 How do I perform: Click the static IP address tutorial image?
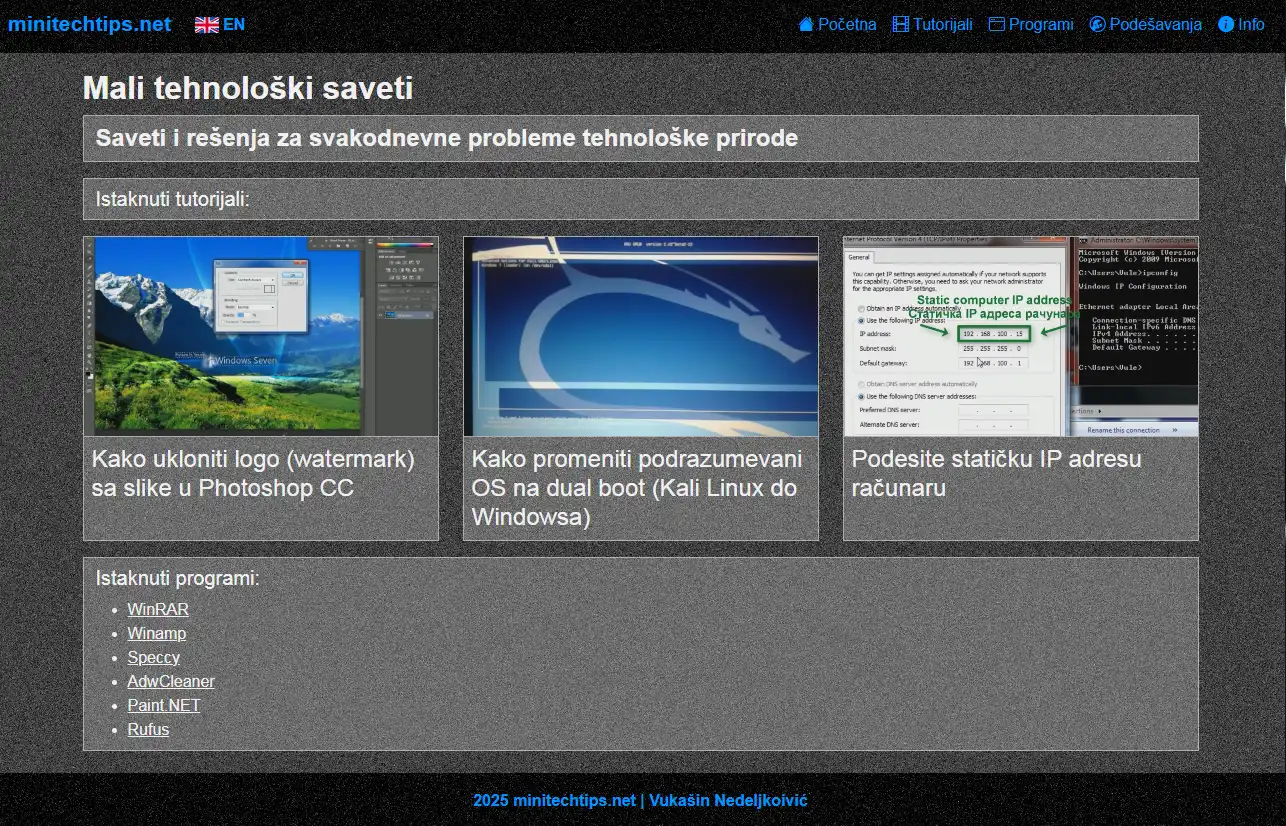1020,336
